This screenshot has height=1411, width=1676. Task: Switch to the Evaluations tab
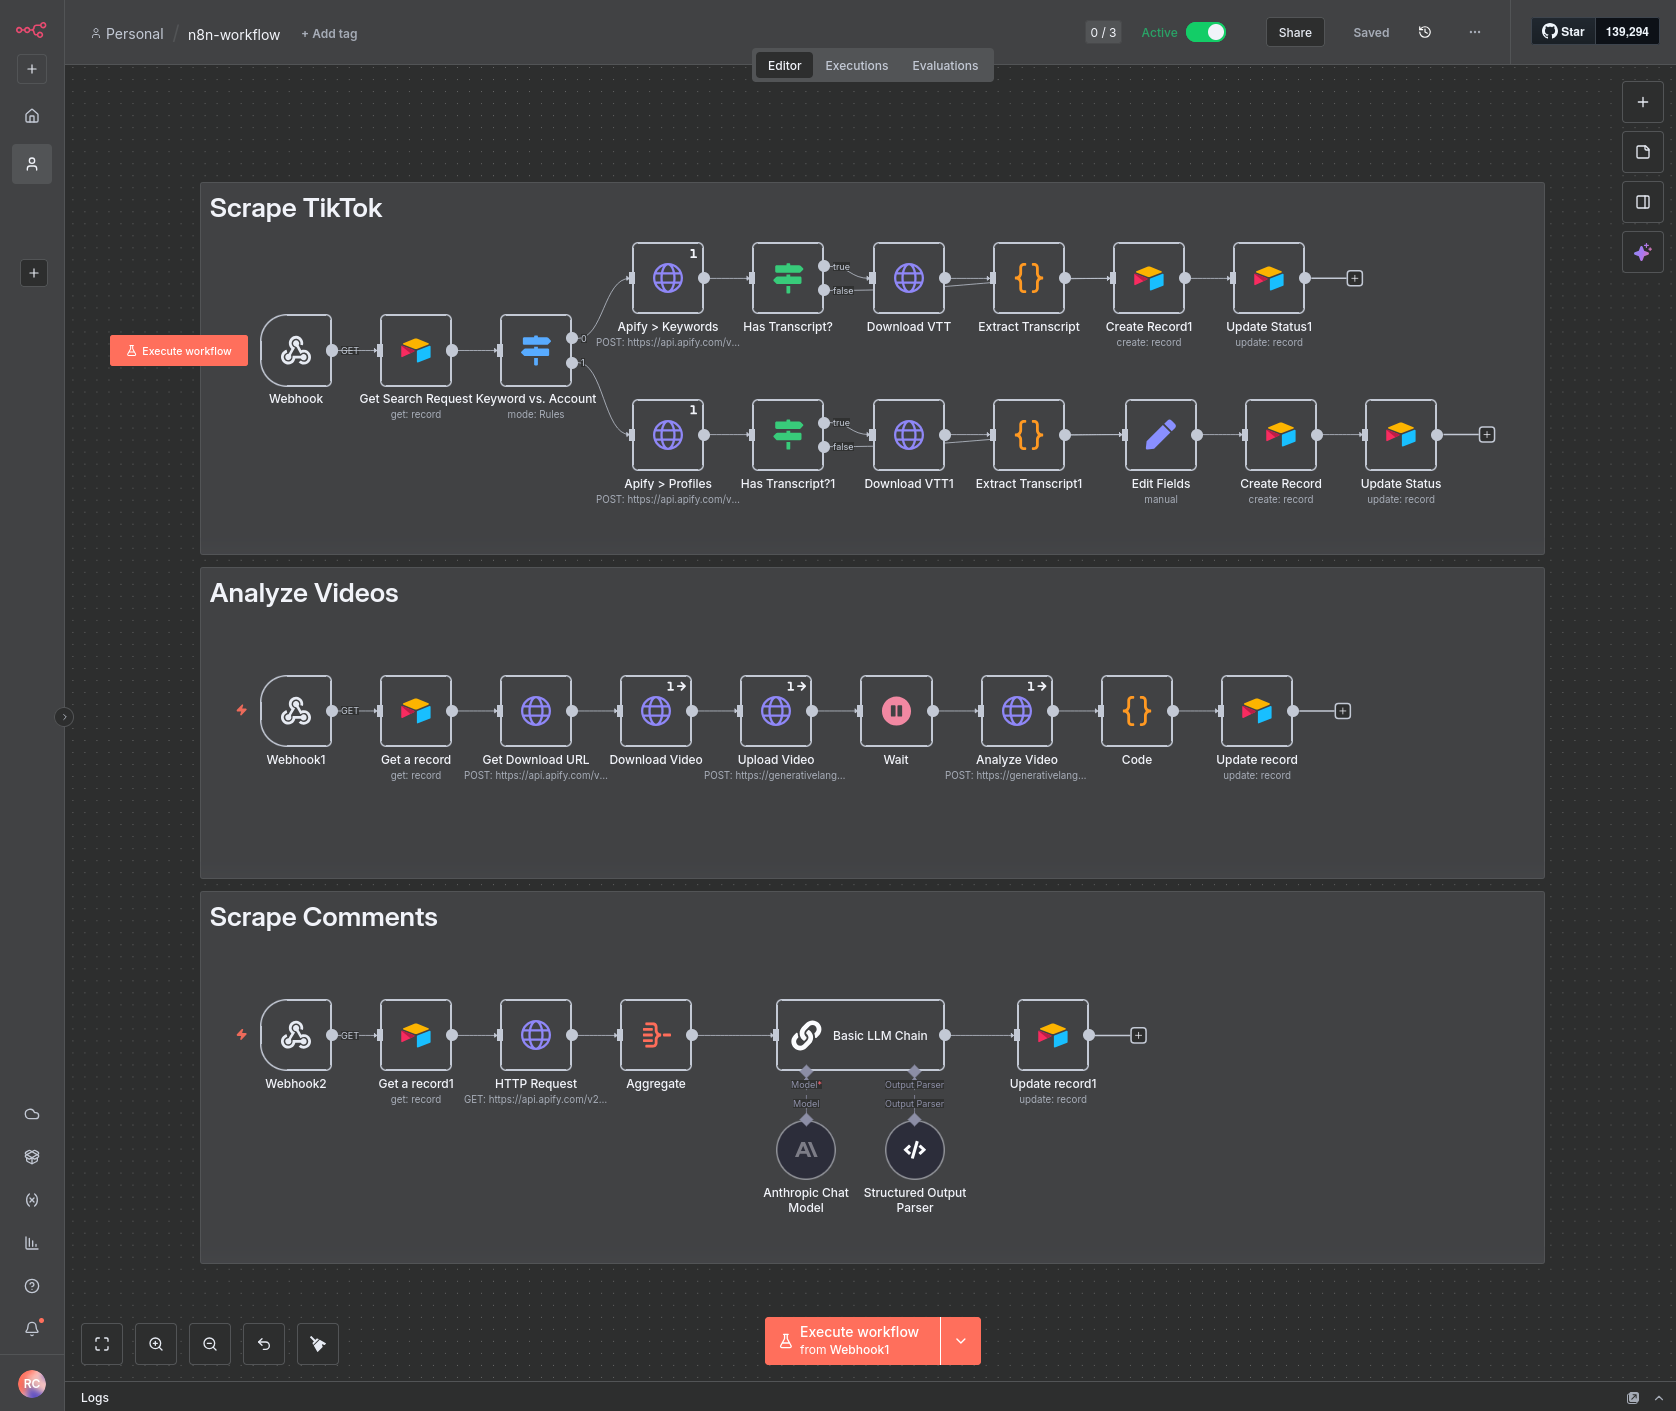click(x=944, y=65)
